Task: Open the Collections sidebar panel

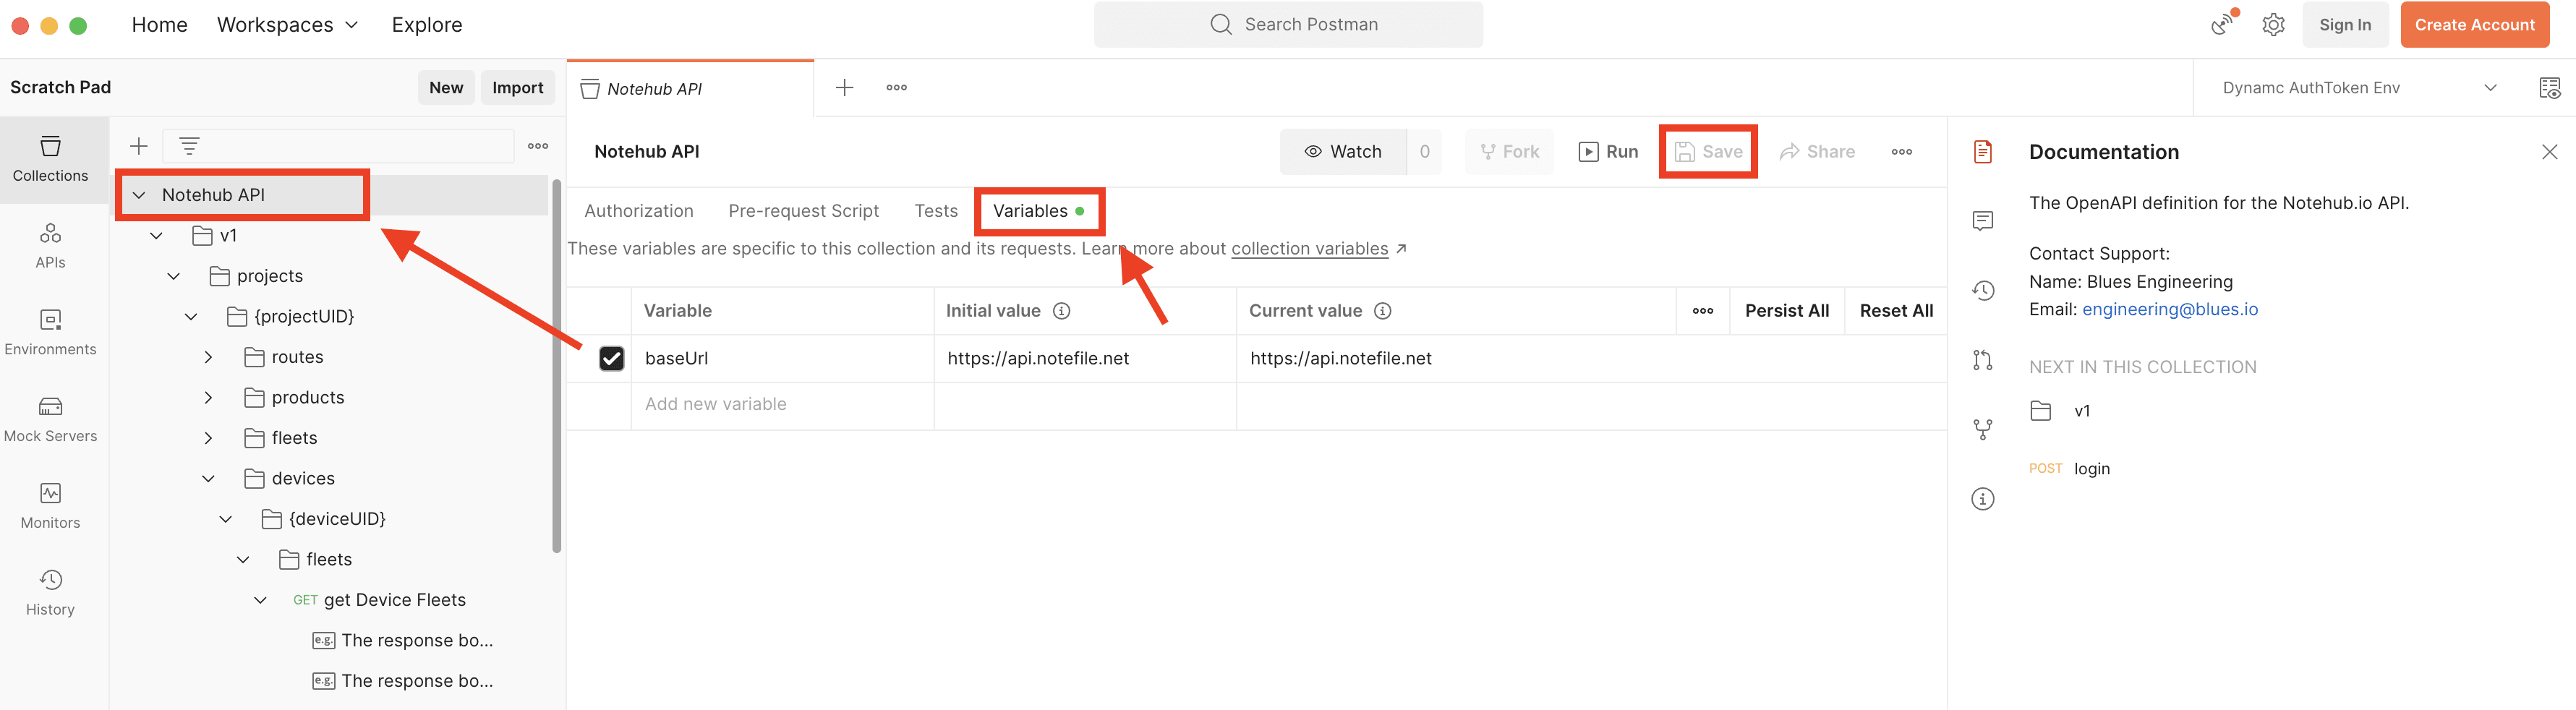Action: coord(51,160)
